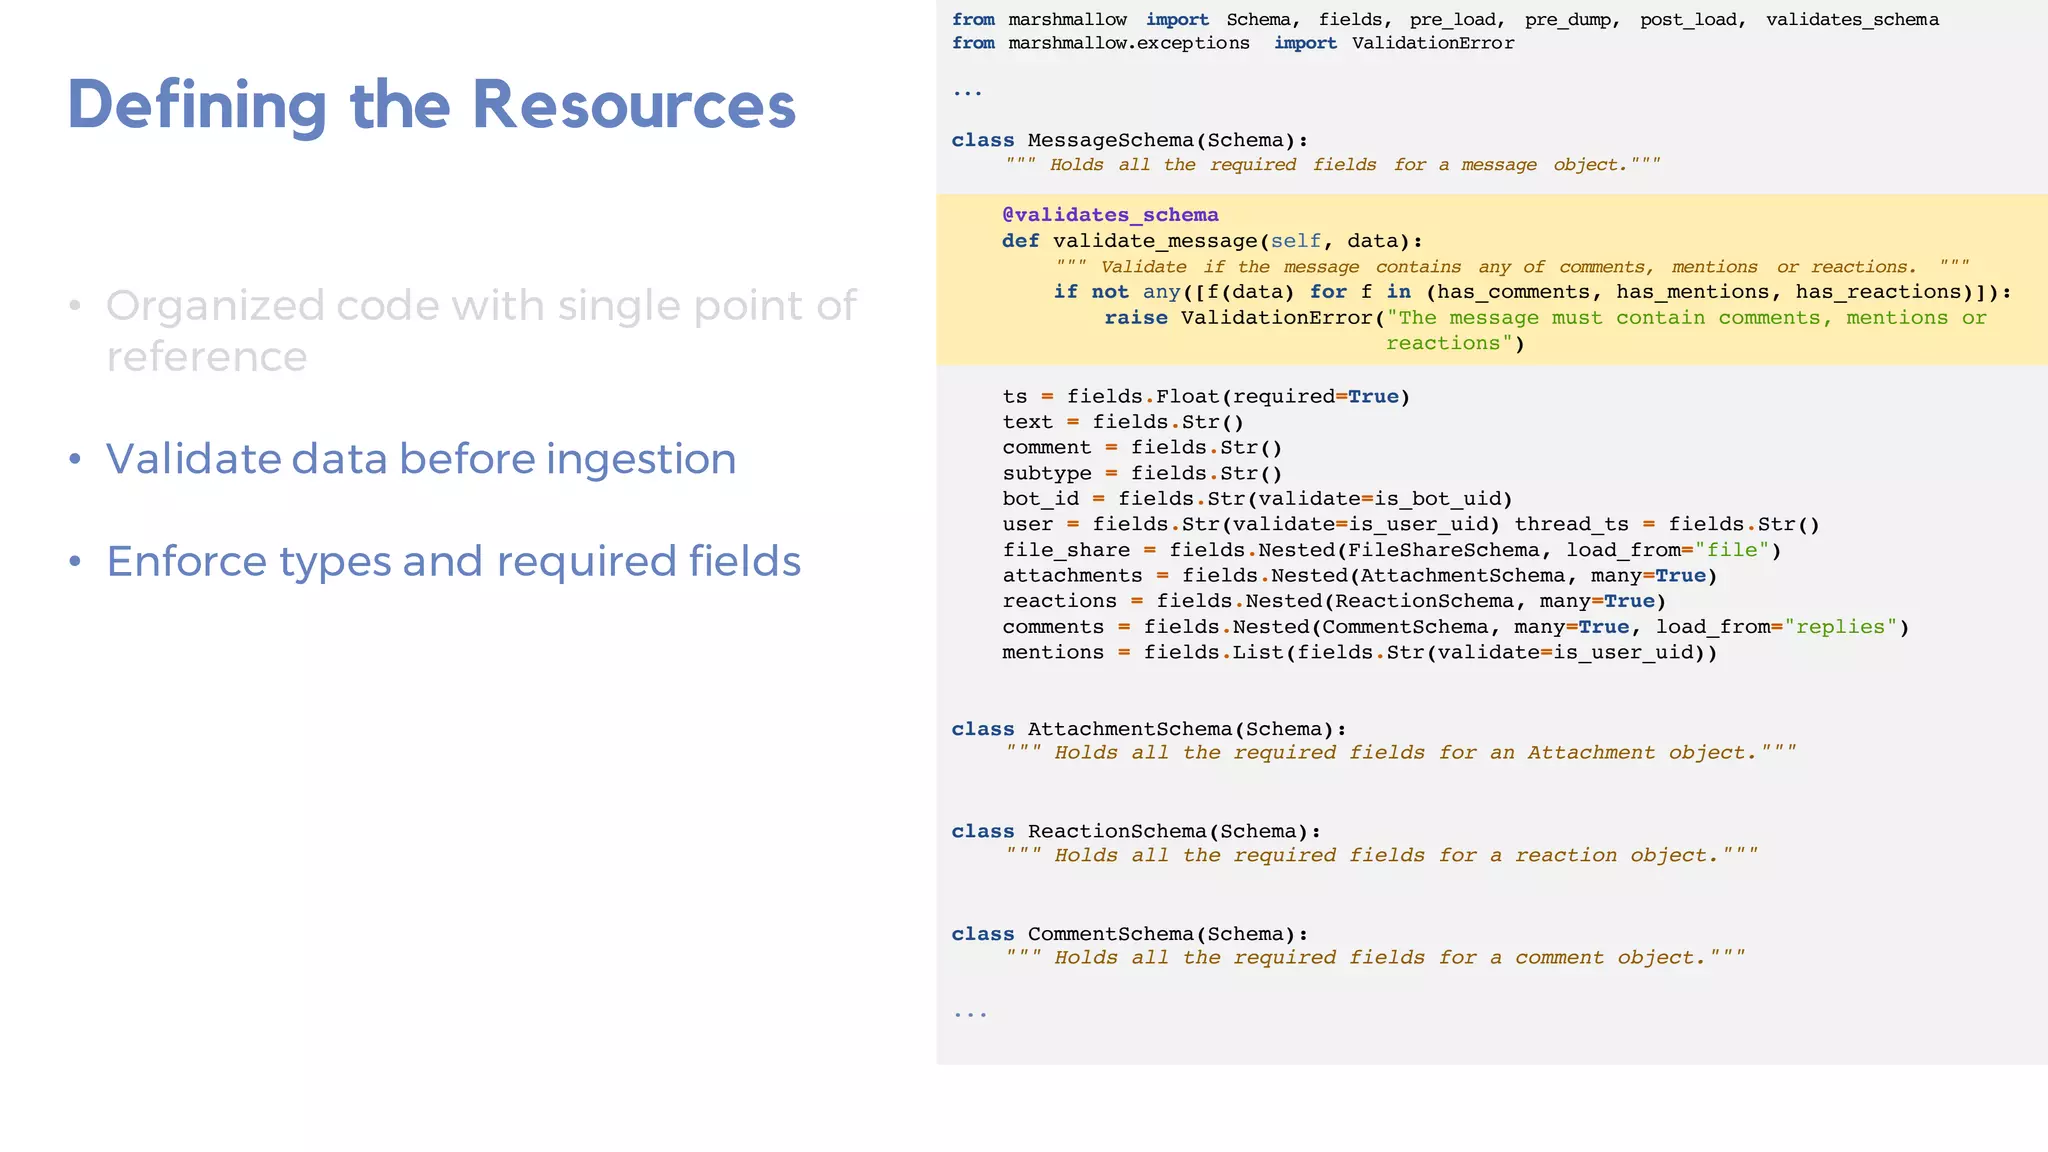
Task: Click the 'Defining the Resources' slide title
Action: pyautogui.click(x=431, y=105)
